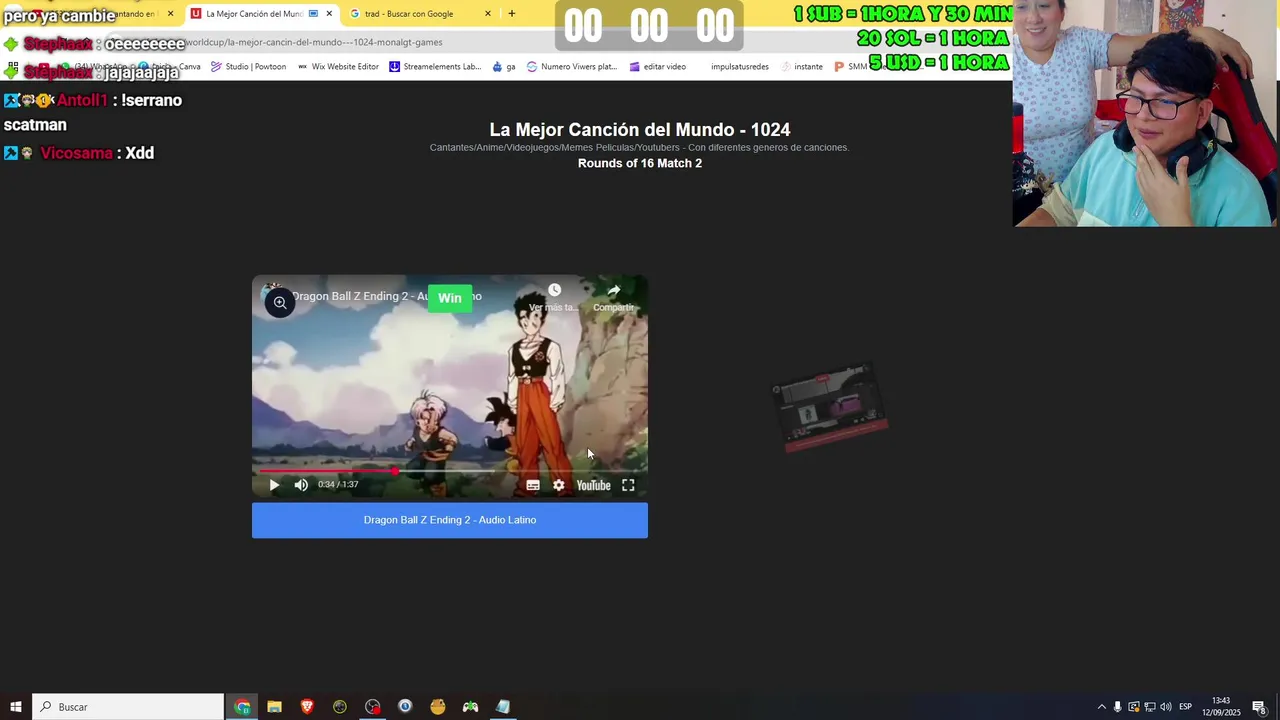
Task: Open Numero Viwers plat bookmark
Action: pos(571,67)
